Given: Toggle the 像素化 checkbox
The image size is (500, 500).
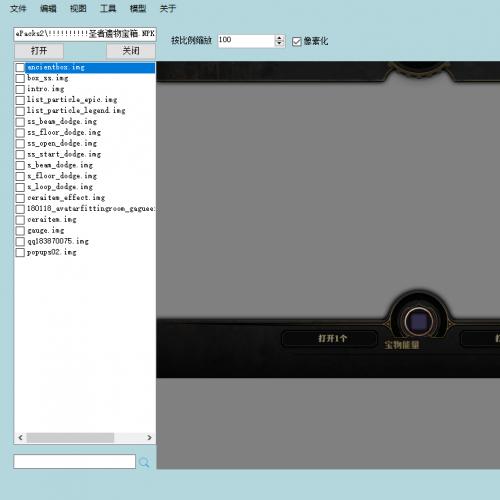Looking at the screenshot, I should click(x=296, y=41).
